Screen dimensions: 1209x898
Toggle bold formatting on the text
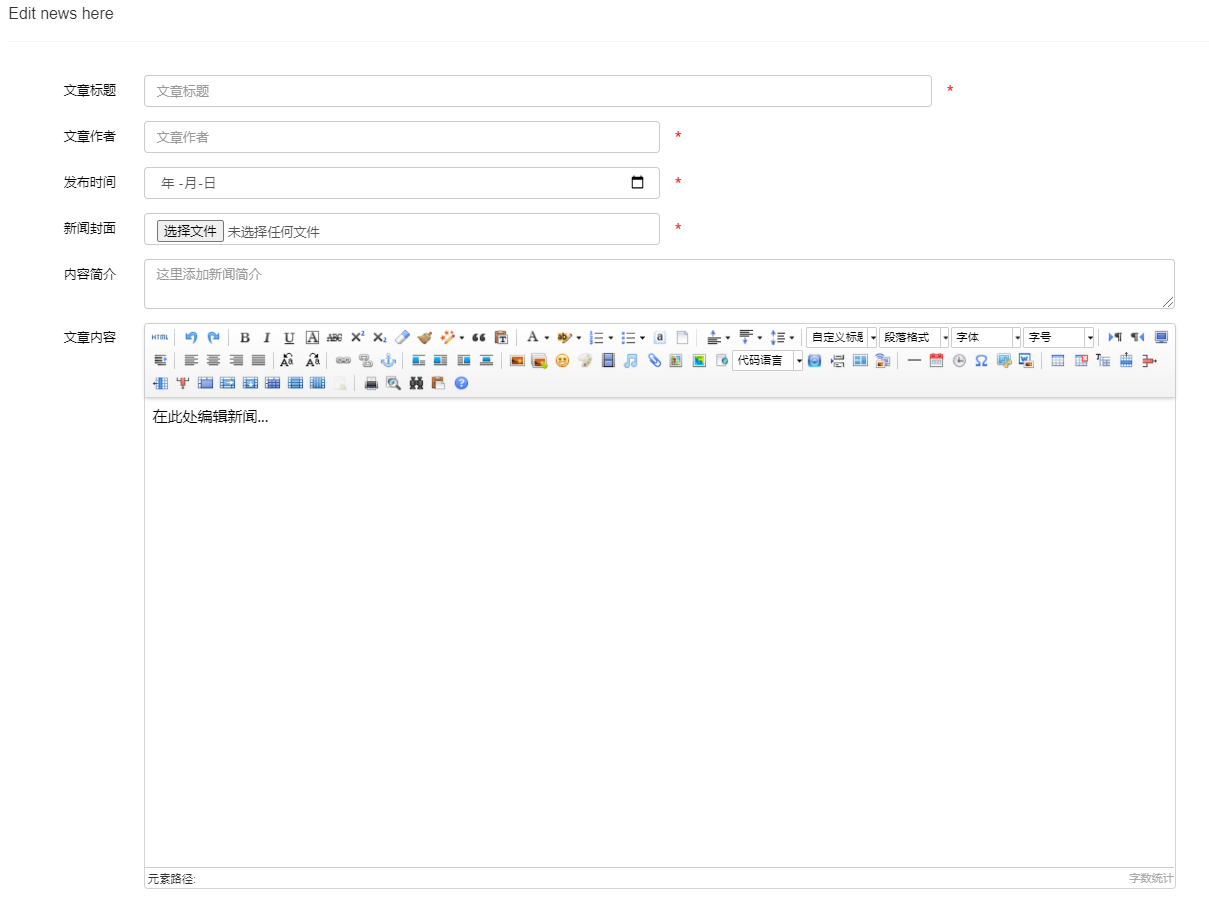245,337
